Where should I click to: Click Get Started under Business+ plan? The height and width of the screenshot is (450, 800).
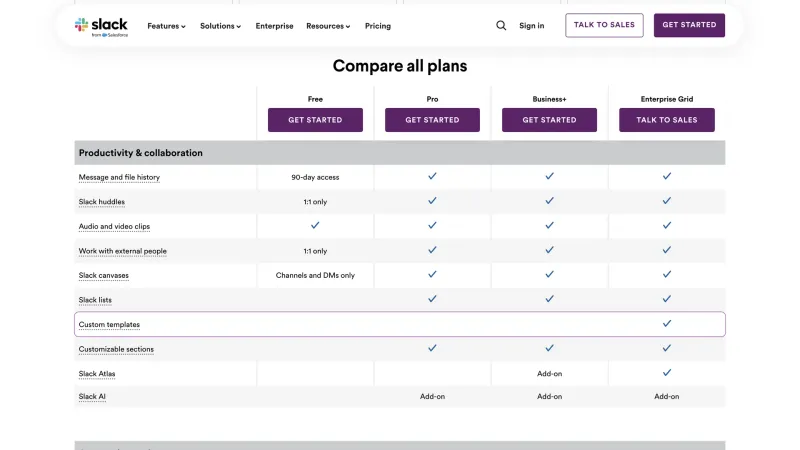tap(549, 120)
